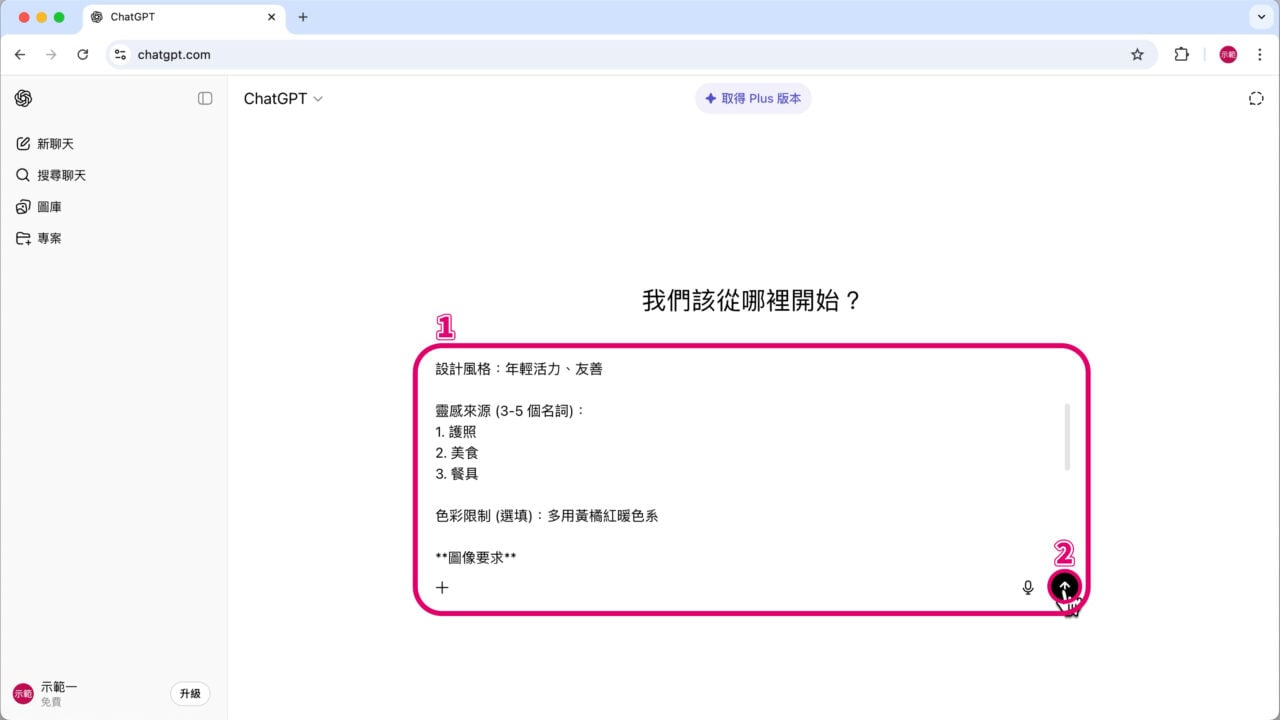The width and height of the screenshot is (1280, 720).
Task: Open the 示範一 account menu at bottom
Action: click(50, 691)
